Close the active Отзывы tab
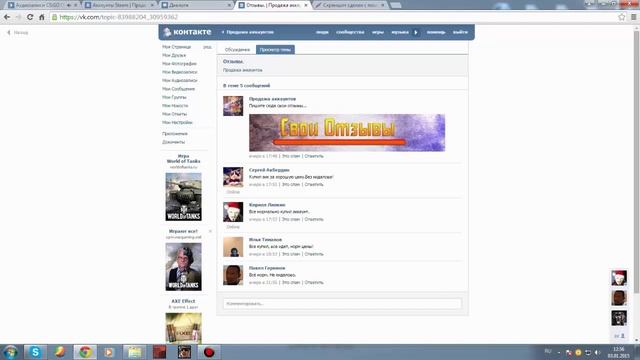This screenshot has width=640, height=360. pyautogui.click(x=306, y=5)
